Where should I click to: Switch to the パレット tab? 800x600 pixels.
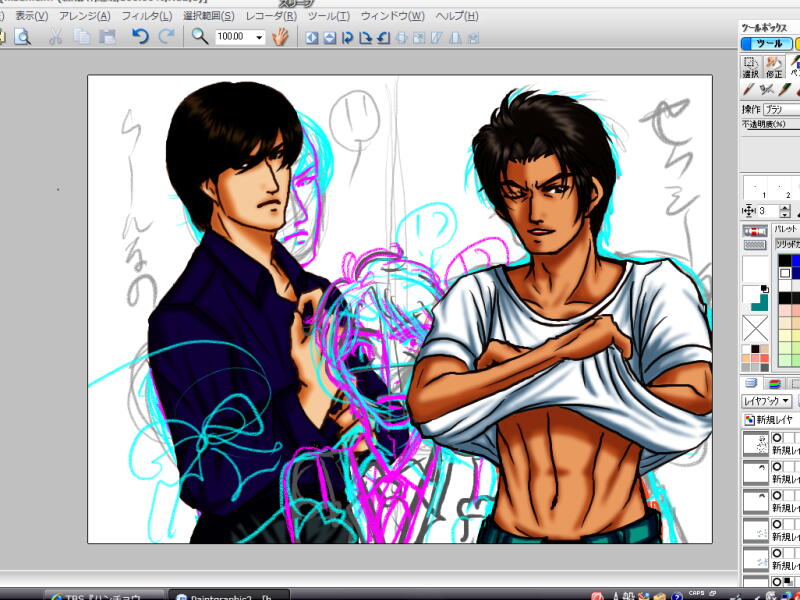(x=785, y=229)
